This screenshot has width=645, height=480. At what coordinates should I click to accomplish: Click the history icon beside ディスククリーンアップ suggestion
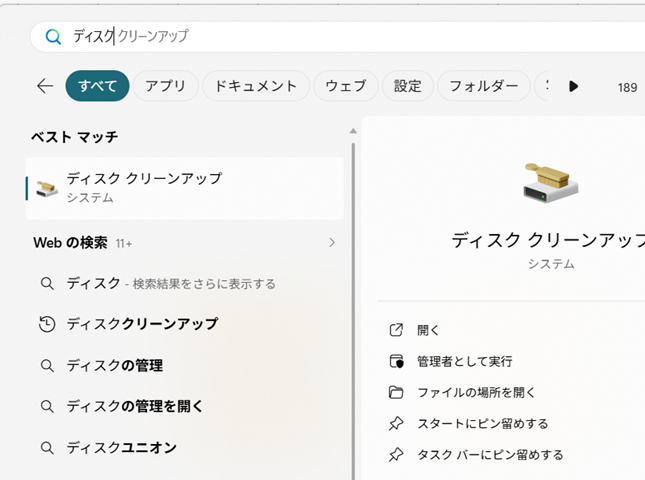pyautogui.click(x=47, y=324)
